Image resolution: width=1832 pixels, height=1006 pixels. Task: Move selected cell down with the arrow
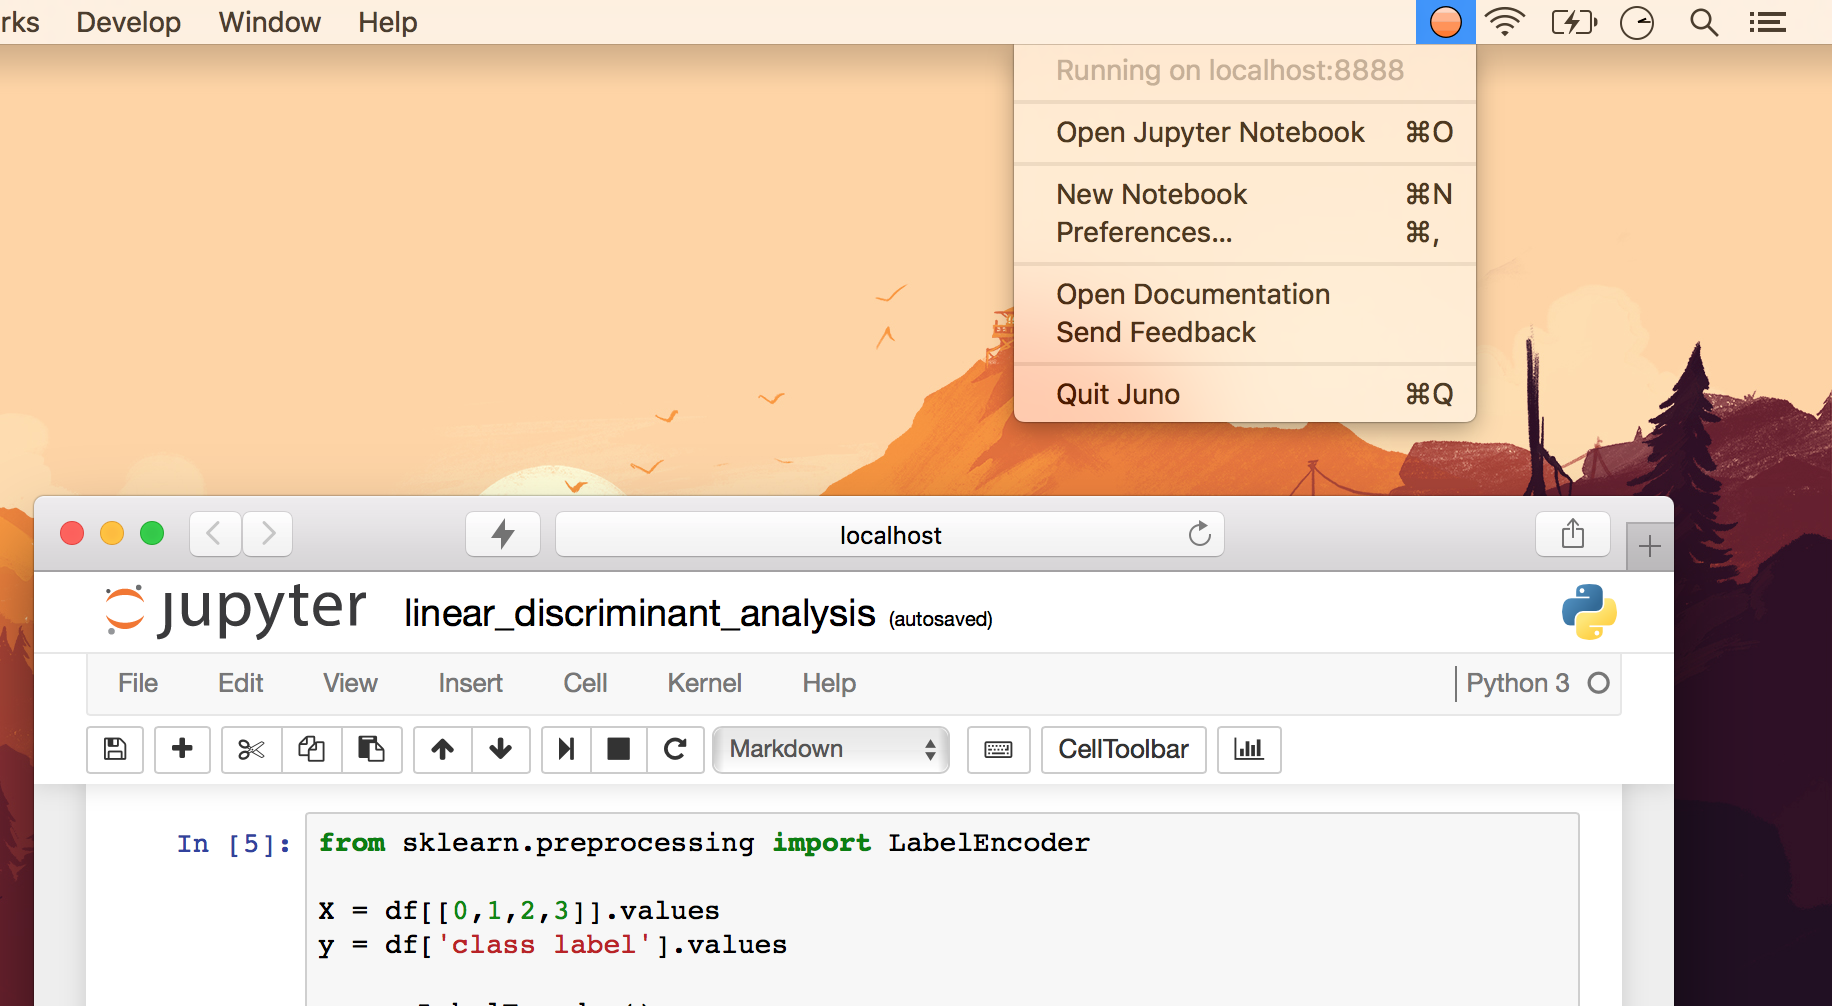click(501, 749)
